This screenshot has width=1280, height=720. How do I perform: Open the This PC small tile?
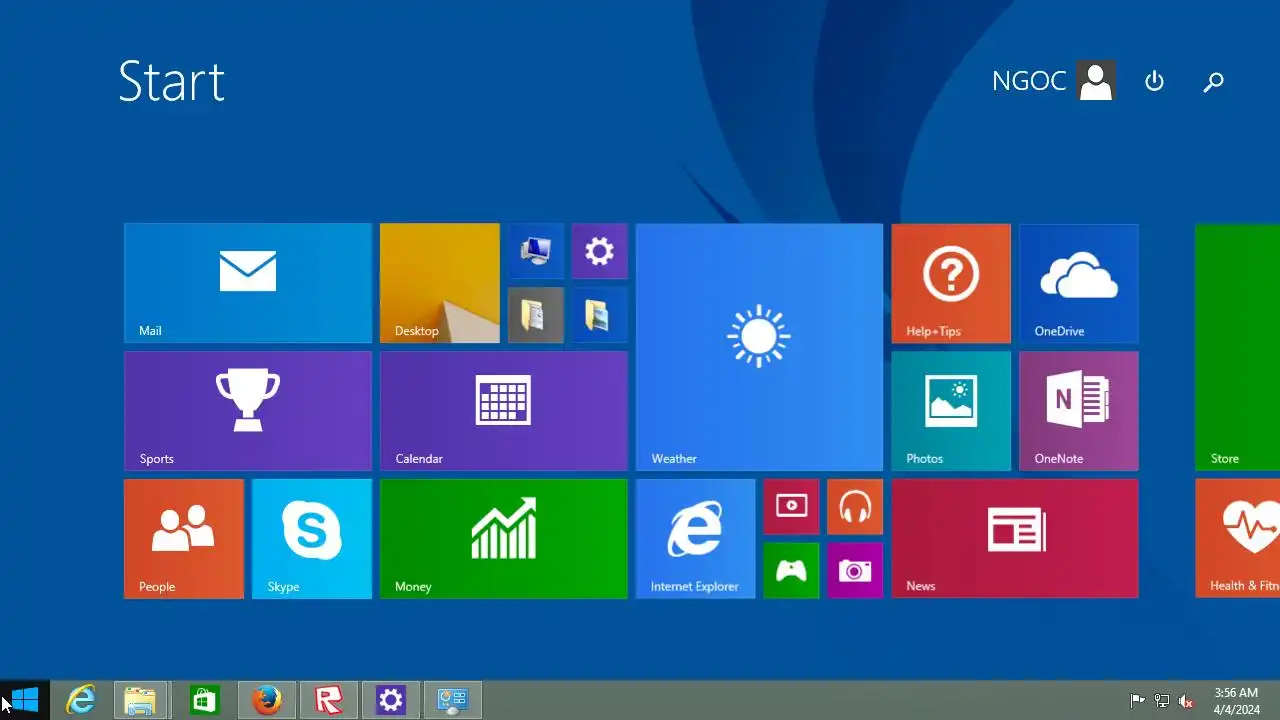pyautogui.click(x=535, y=251)
